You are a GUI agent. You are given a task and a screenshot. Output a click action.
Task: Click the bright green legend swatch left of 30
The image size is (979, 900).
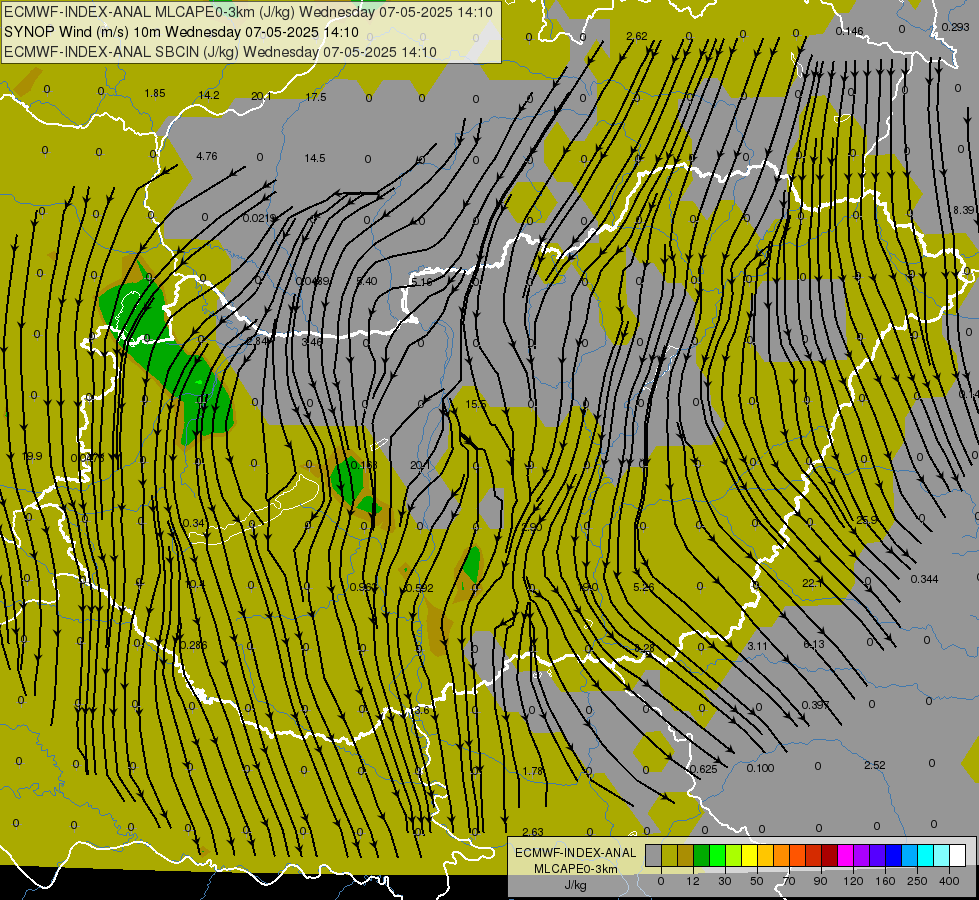tap(717, 856)
